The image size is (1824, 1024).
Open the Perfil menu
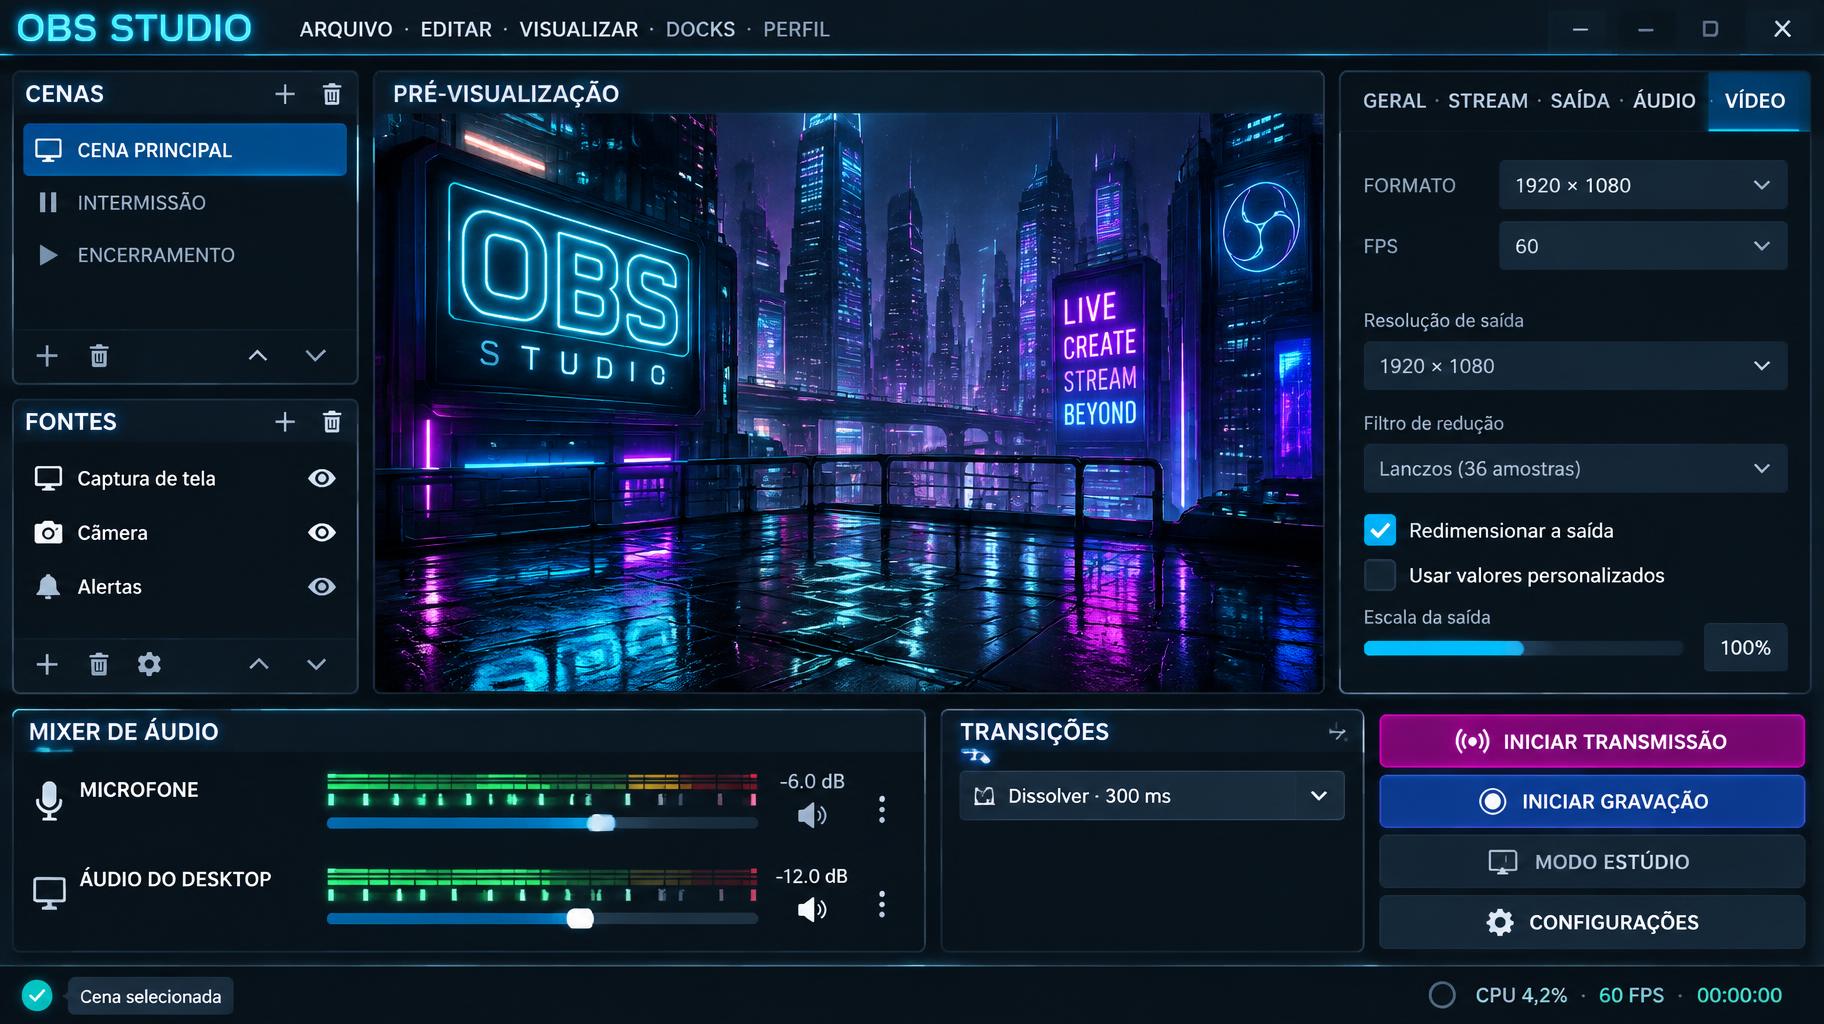tap(796, 30)
